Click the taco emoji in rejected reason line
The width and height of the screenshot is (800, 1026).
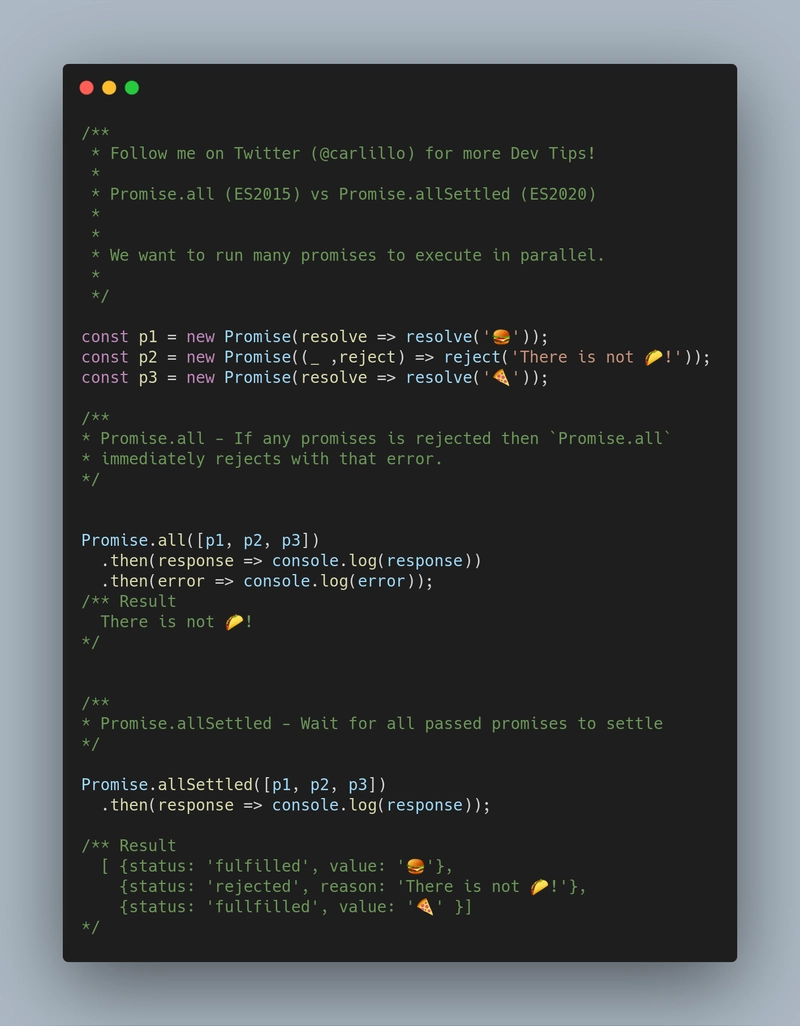tap(539, 887)
